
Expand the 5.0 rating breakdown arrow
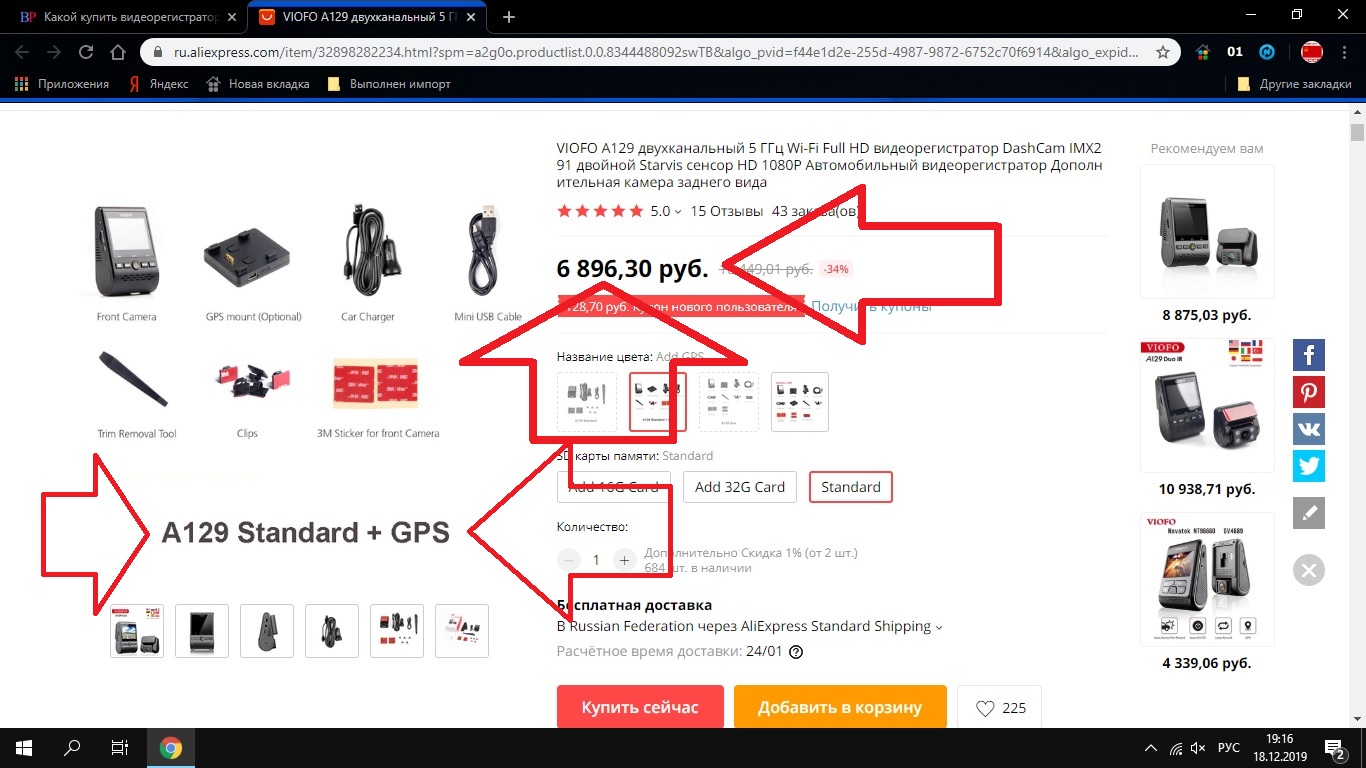pyautogui.click(x=678, y=212)
